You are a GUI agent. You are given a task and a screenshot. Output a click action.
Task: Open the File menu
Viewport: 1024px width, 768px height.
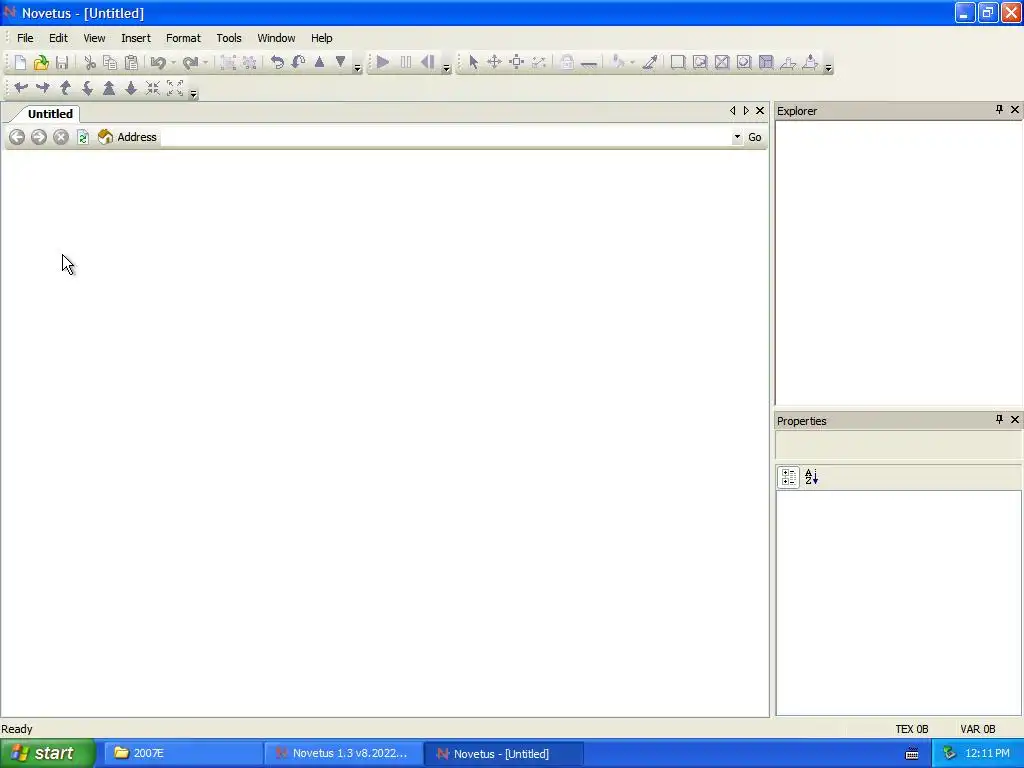(25, 38)
